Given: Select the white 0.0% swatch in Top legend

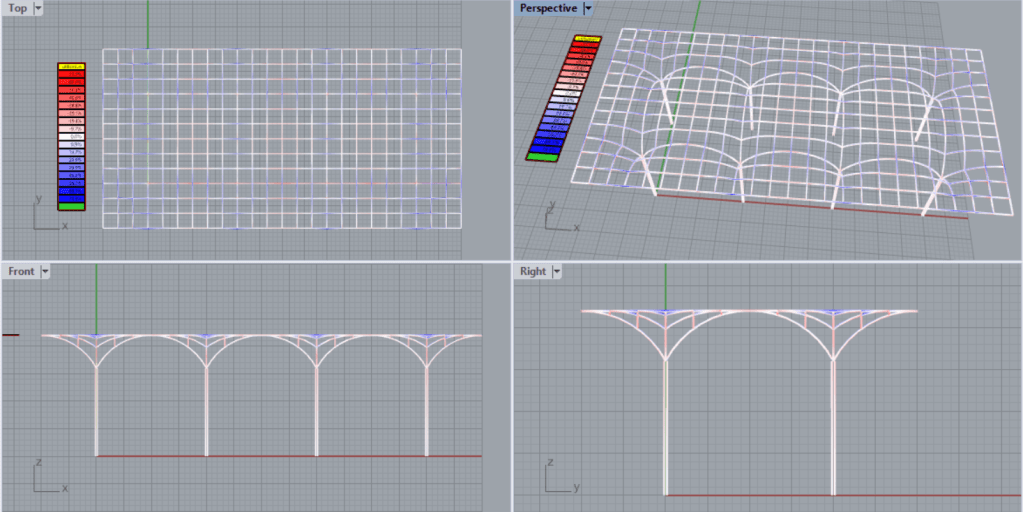Looking at the screenshot, I should [x=71, y=136].
